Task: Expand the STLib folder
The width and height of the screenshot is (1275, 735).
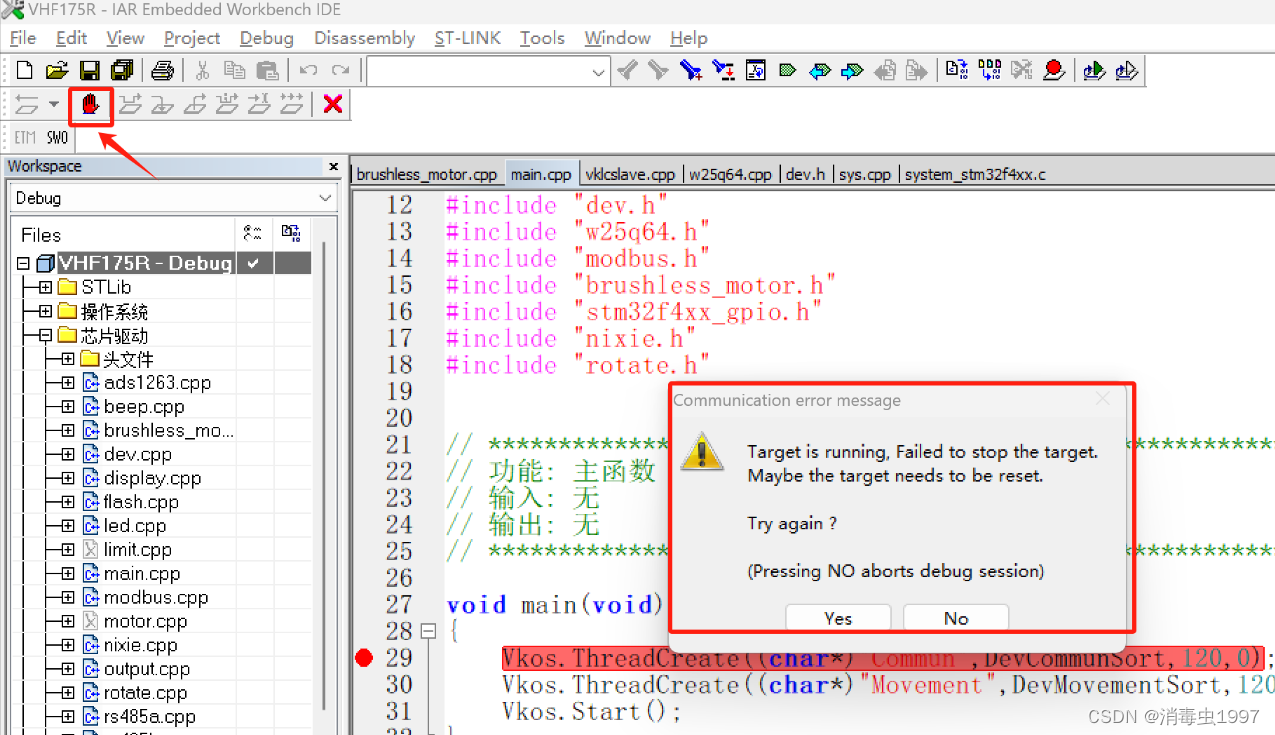Action: coord(45,288)
